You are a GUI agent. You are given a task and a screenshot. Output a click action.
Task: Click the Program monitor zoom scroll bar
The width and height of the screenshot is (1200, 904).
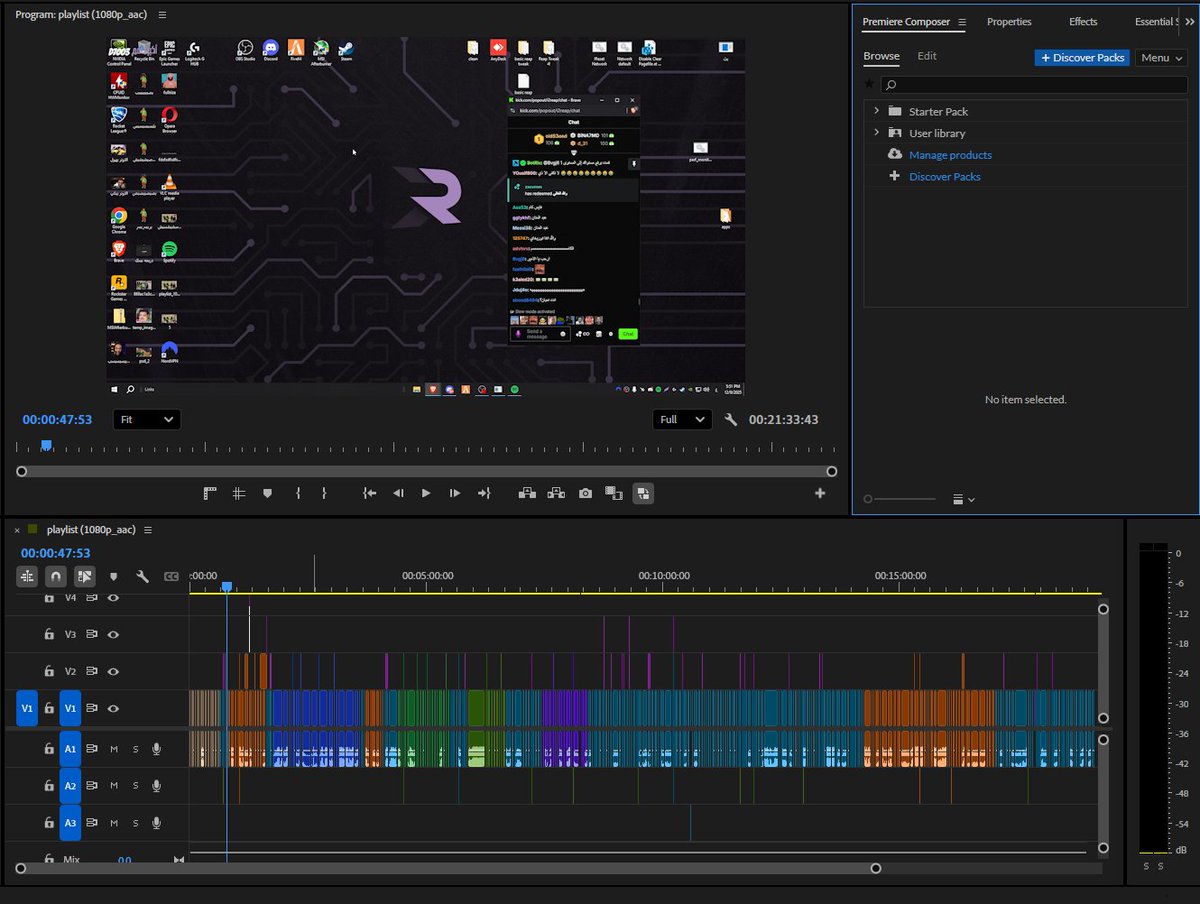coord(426,471)
